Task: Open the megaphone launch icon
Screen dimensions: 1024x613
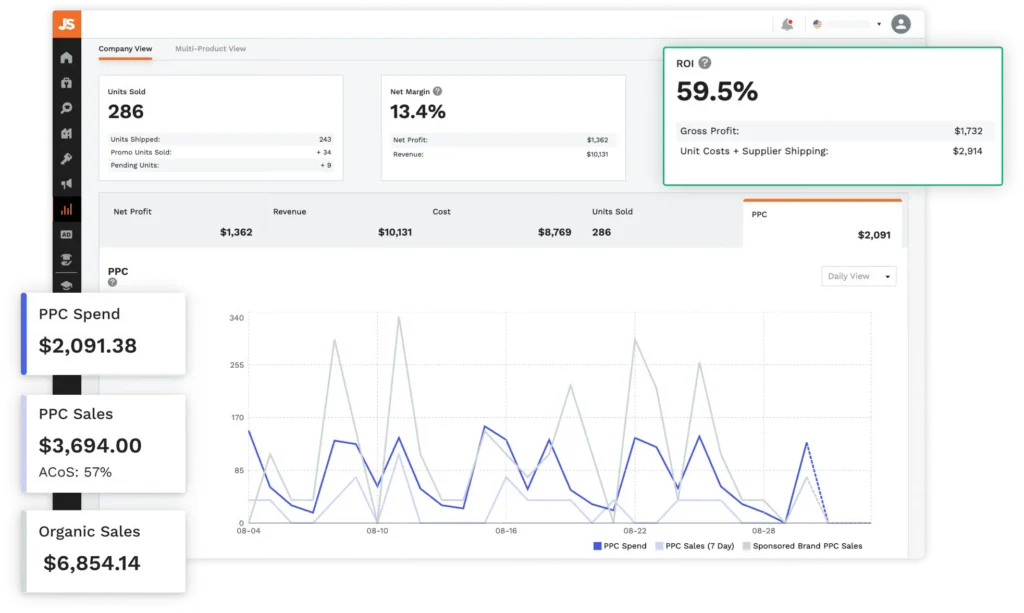Action: click(66, 183)
